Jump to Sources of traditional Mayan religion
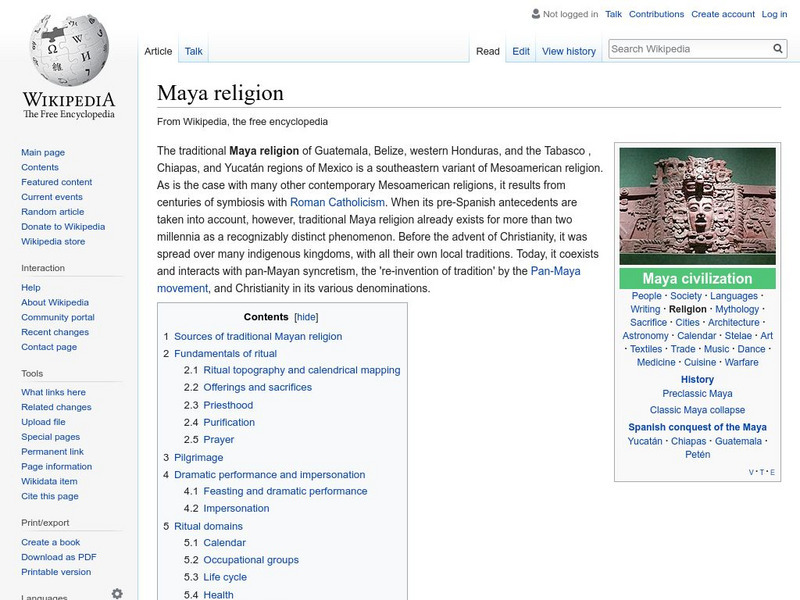Screen dimensions: 800x600 (258, 336)
